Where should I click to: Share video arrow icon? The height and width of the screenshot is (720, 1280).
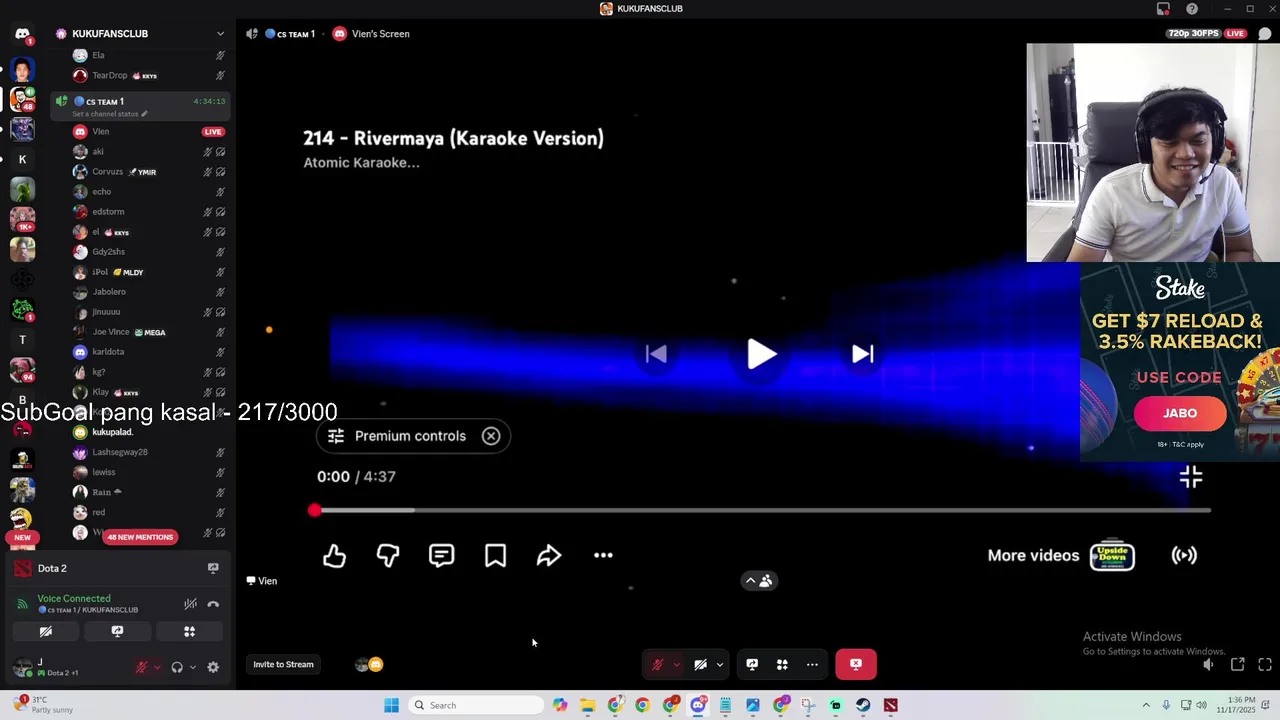(549, 556)
